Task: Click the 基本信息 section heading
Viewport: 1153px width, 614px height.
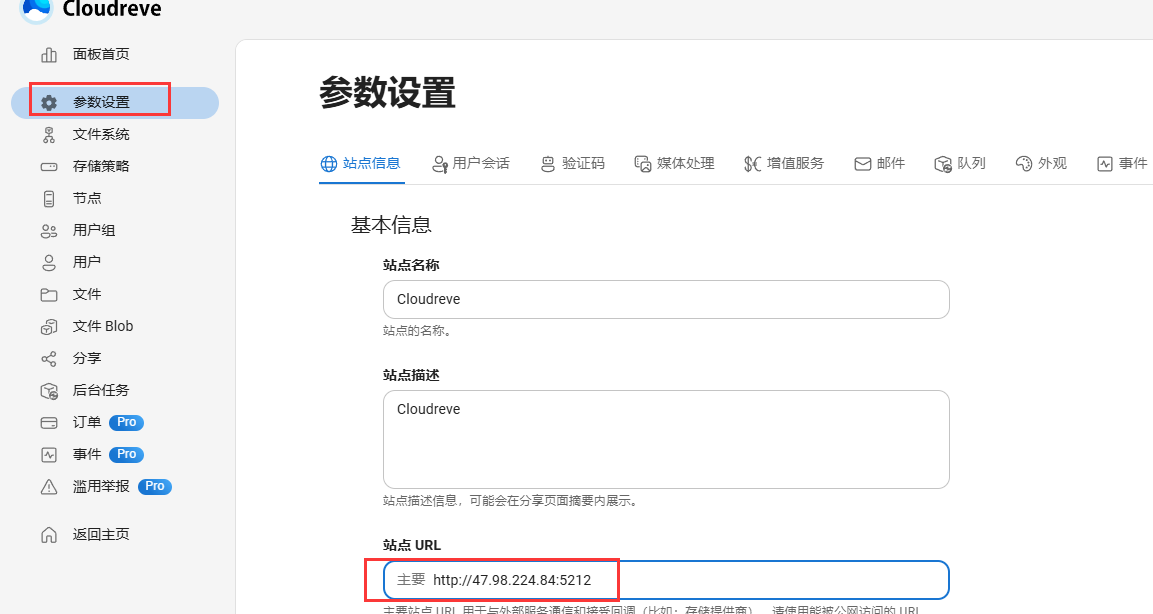Action: click(391, 225)
